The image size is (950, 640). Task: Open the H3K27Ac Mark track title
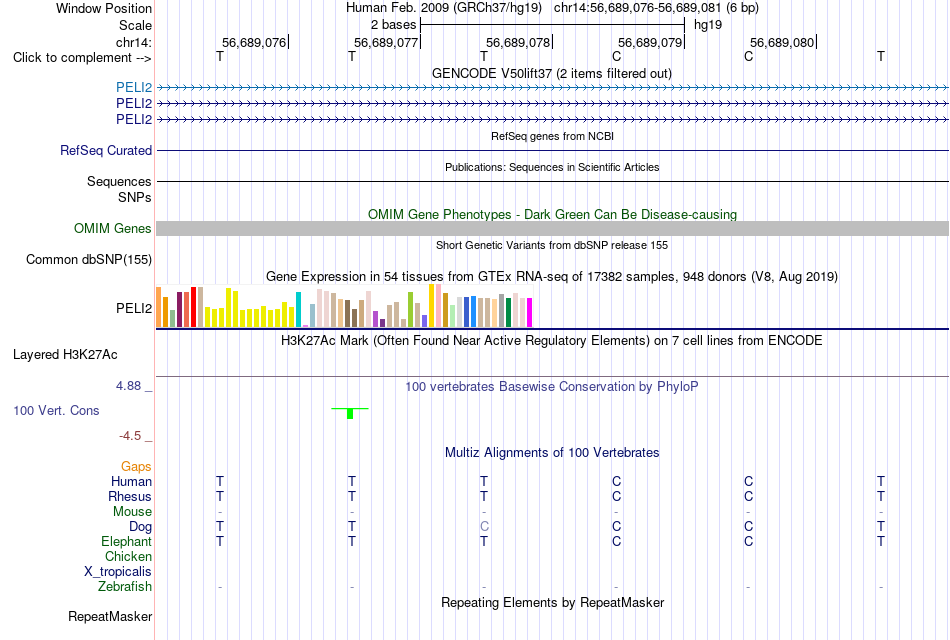(552, 341)
